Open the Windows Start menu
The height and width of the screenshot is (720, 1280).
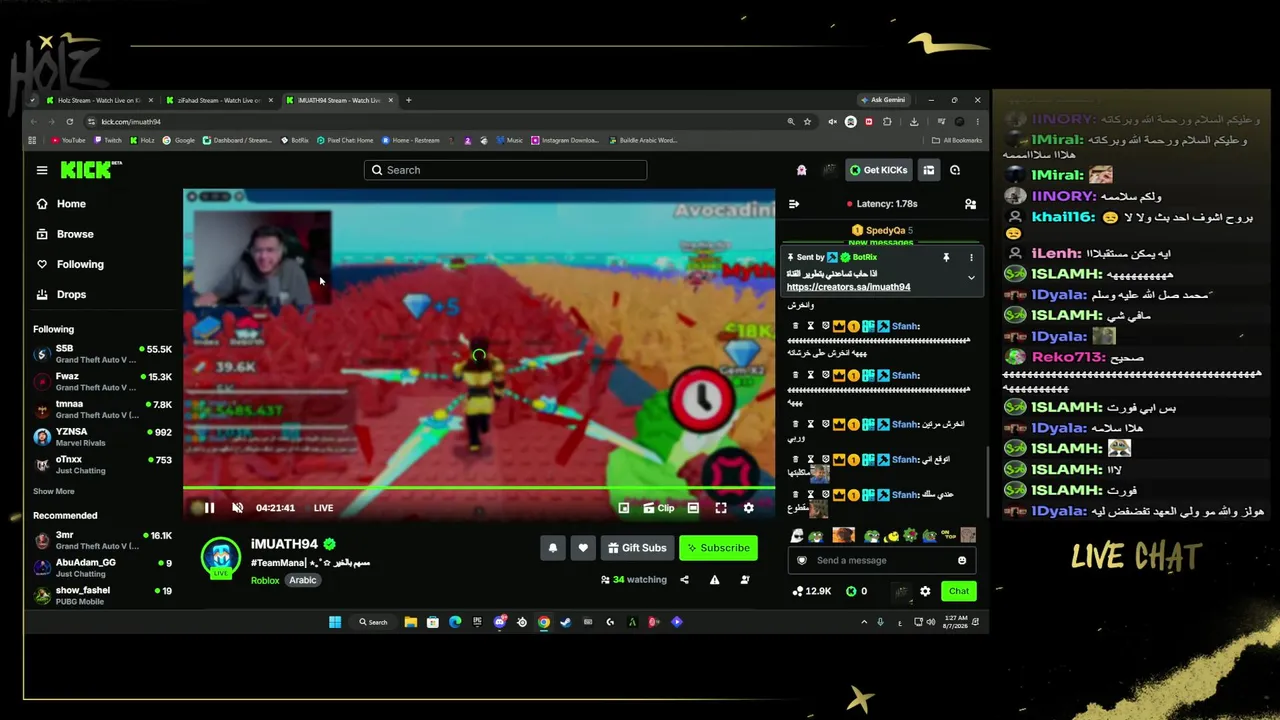point(335,622)
